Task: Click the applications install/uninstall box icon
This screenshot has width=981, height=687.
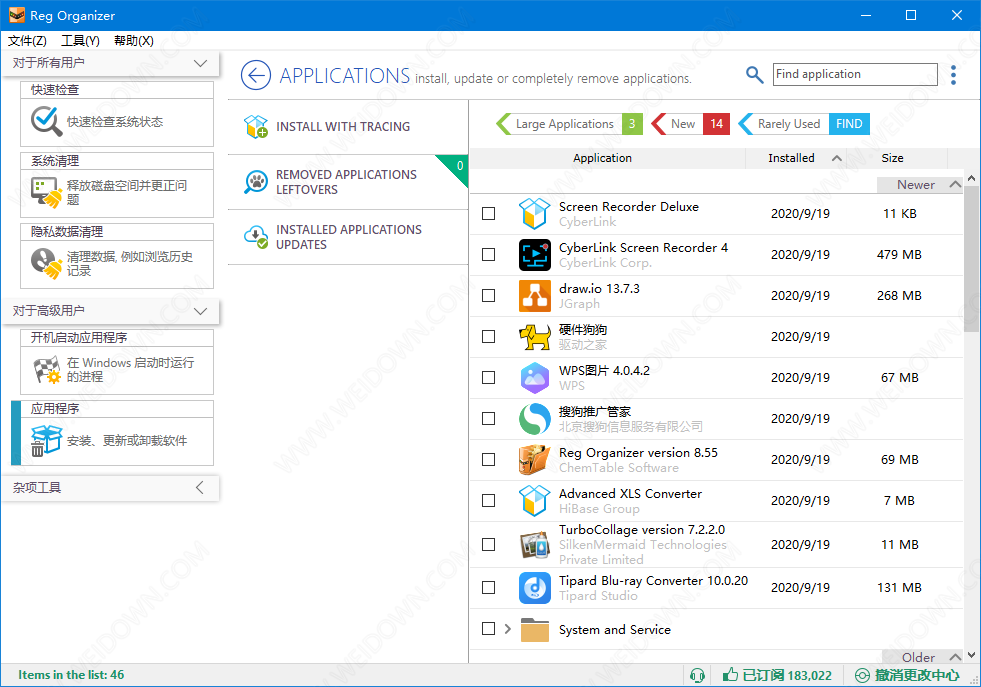Action: (x=46, y=440)
